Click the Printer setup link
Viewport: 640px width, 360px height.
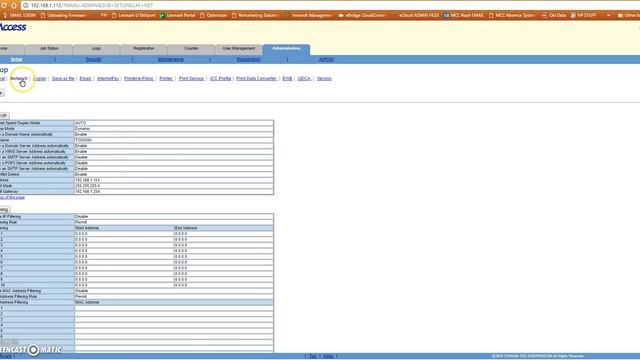tap(166, 78)
